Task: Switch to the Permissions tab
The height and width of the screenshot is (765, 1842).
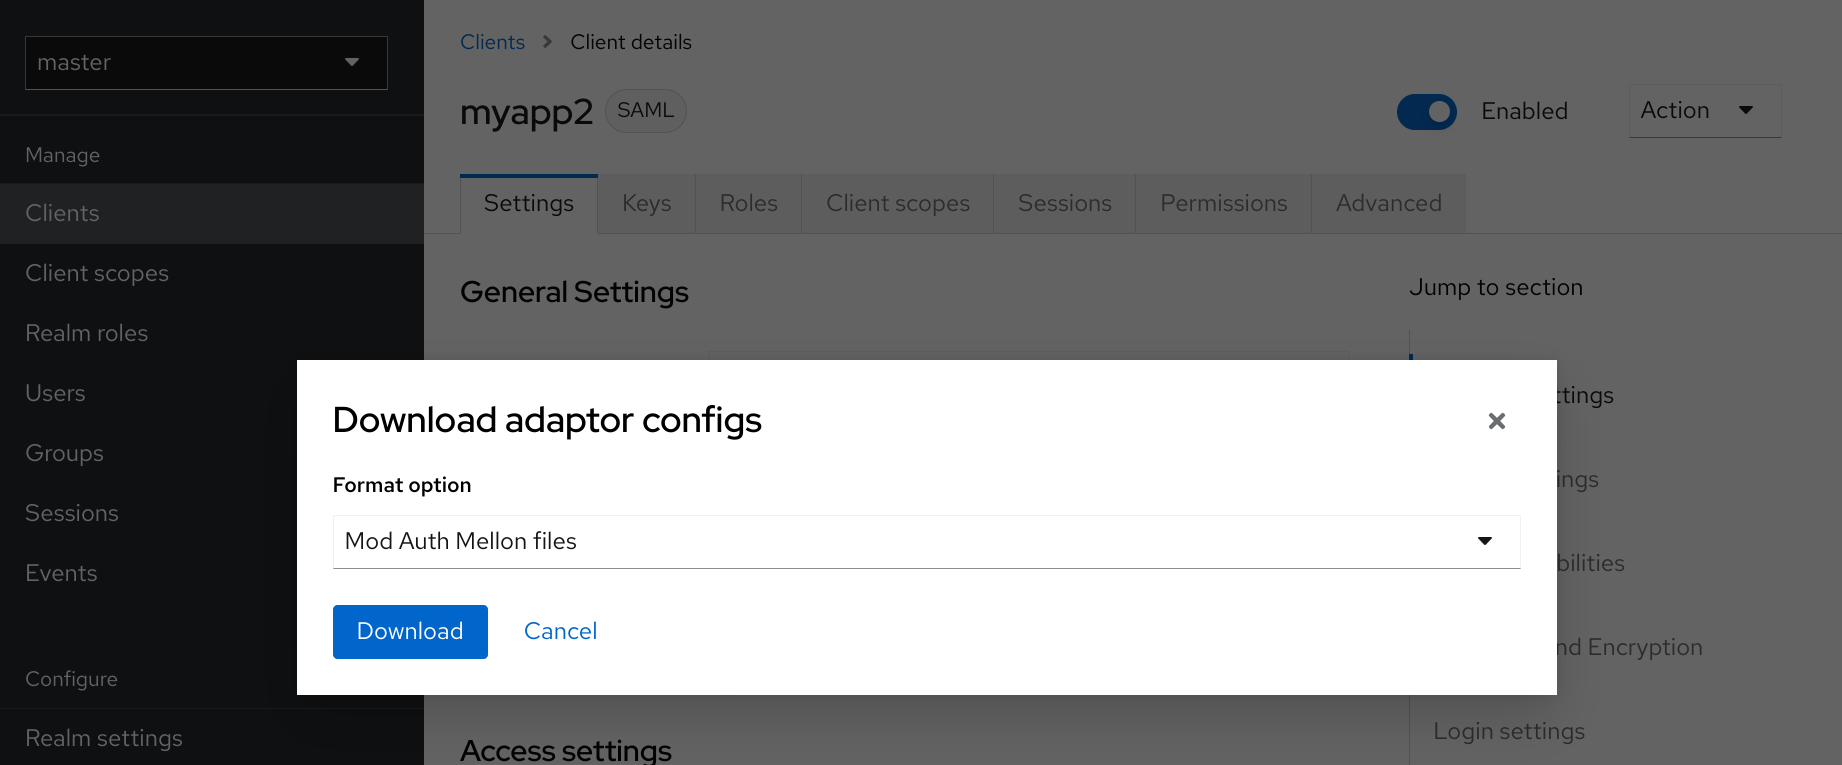Action: 1223,203
